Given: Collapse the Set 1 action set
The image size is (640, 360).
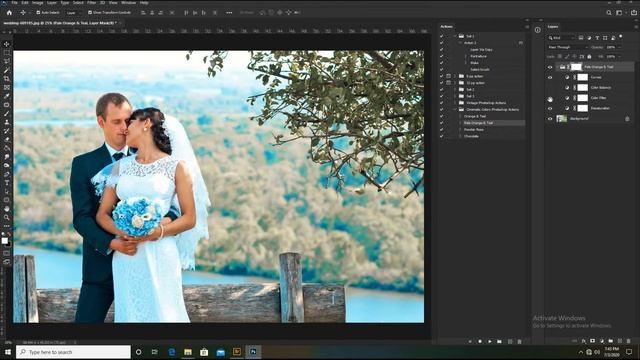Looking at the screenshot, I should [x=455, y=36].
